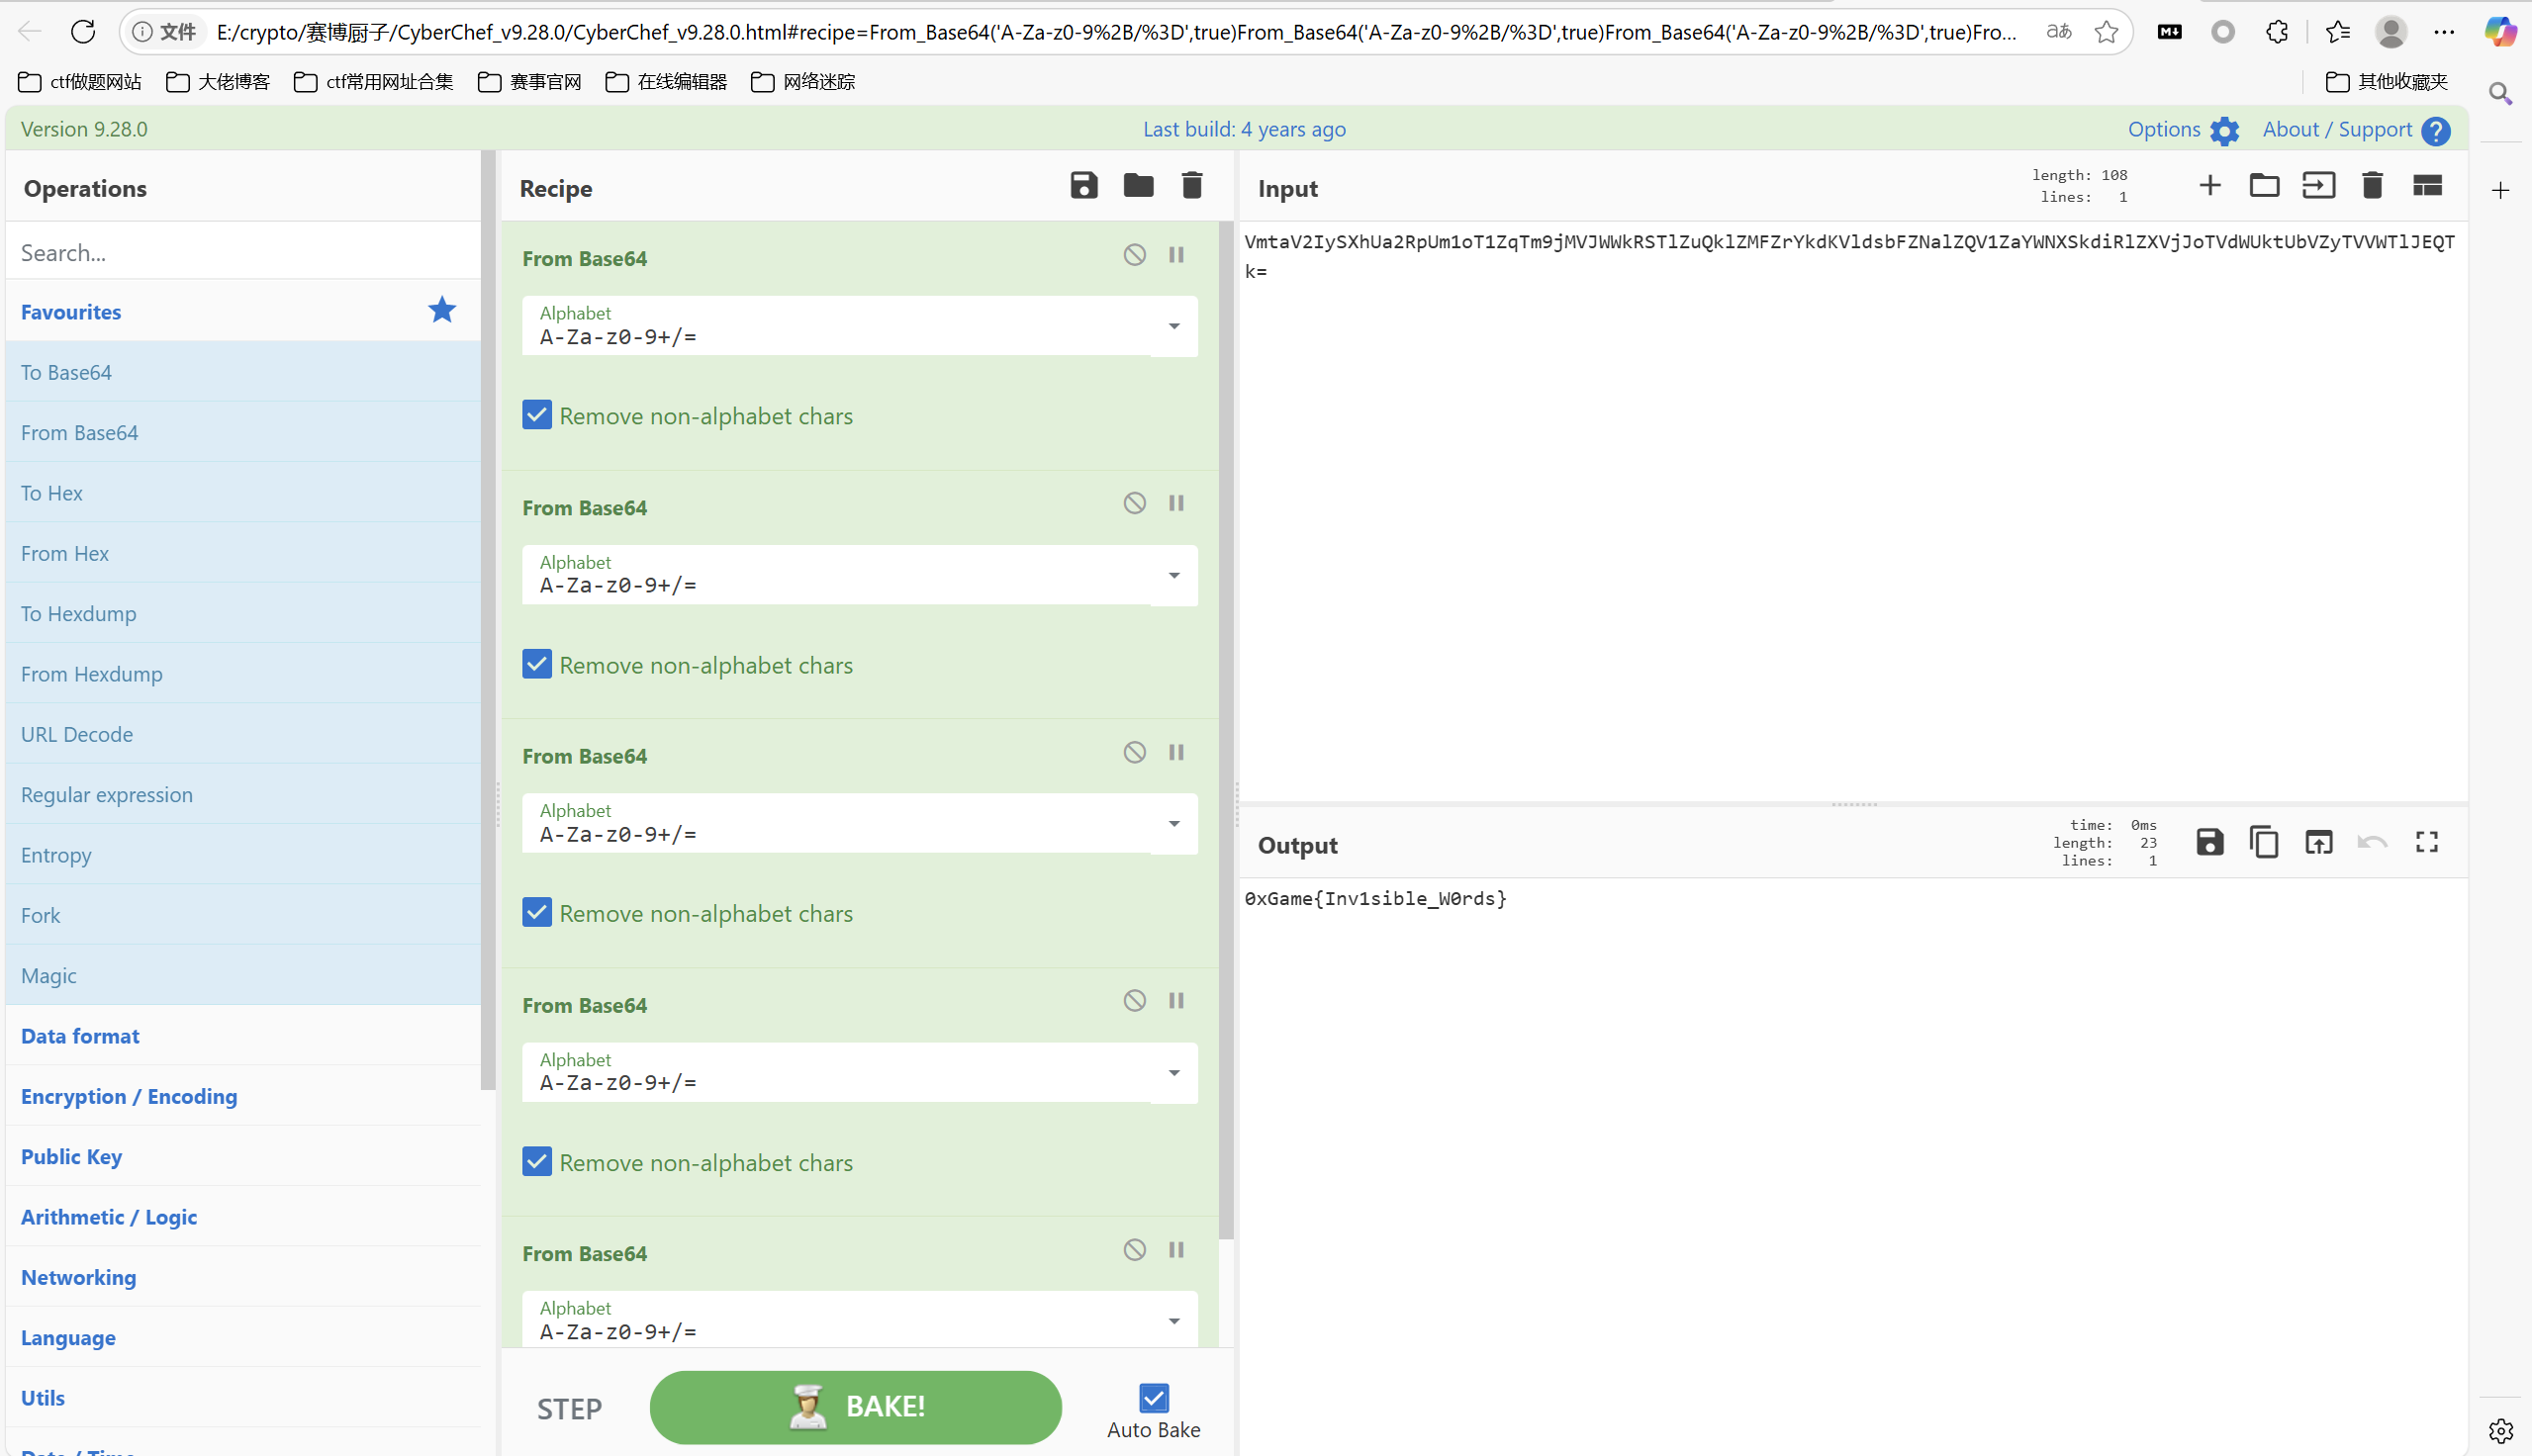Reset pane layout icon in Input header
This screenshot has width=2532, height=1456.
pos(2427,186)
